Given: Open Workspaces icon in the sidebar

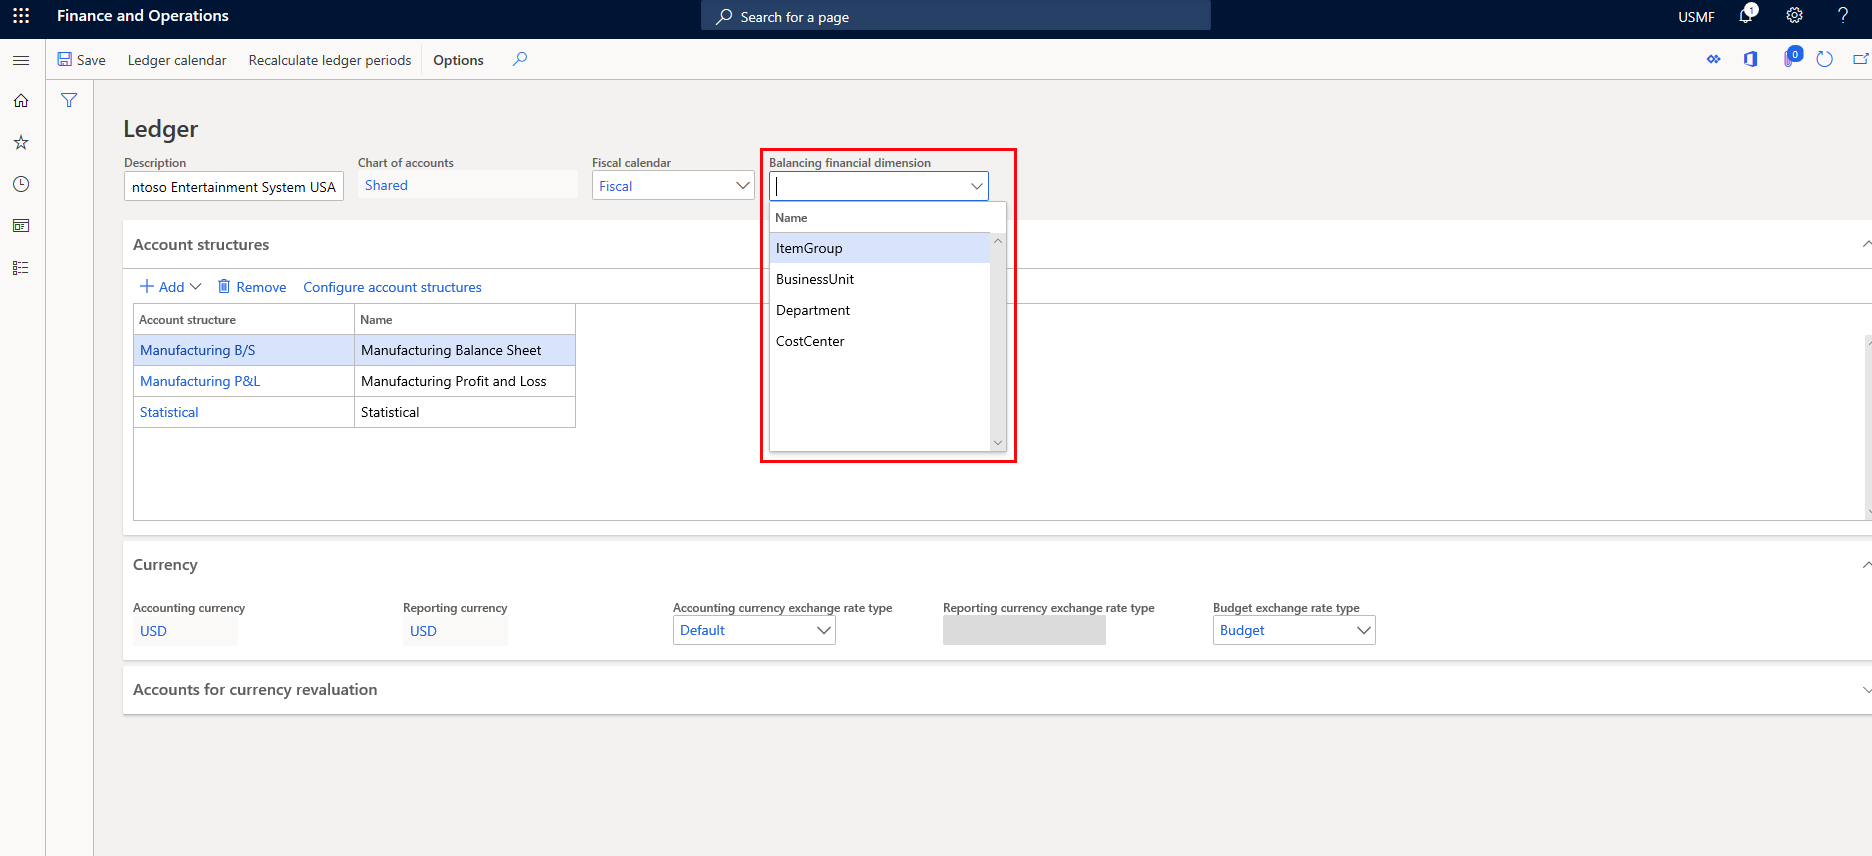Looking at the screenshot, I should (21, 226).
